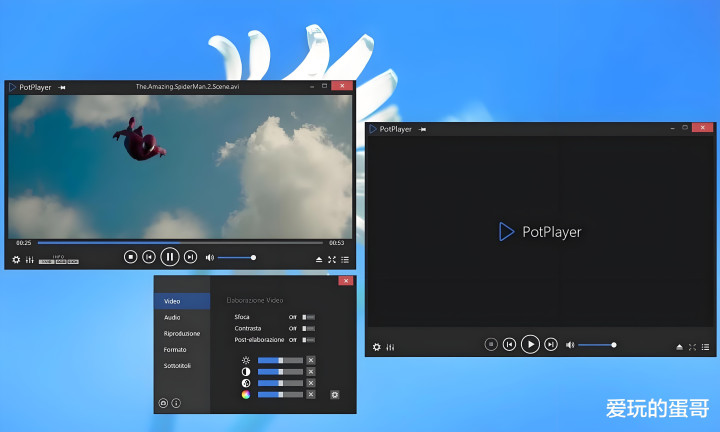
Task: Click the eject/open file icon in idle player
Action: pyautogui.click(x=679, y=346)
